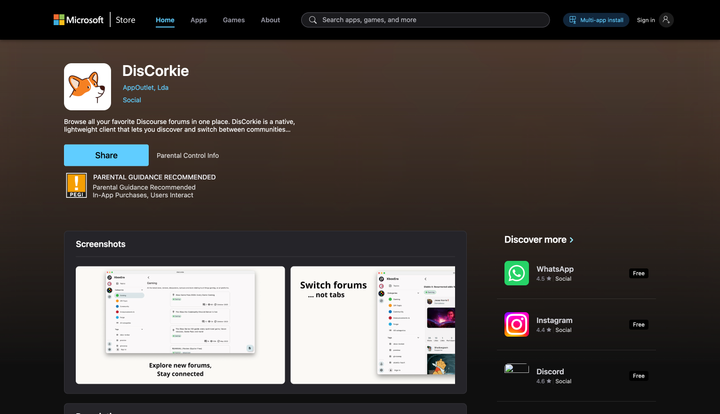Click 'In-App Purchases, Users Interact' text

[x=143, y=195]
